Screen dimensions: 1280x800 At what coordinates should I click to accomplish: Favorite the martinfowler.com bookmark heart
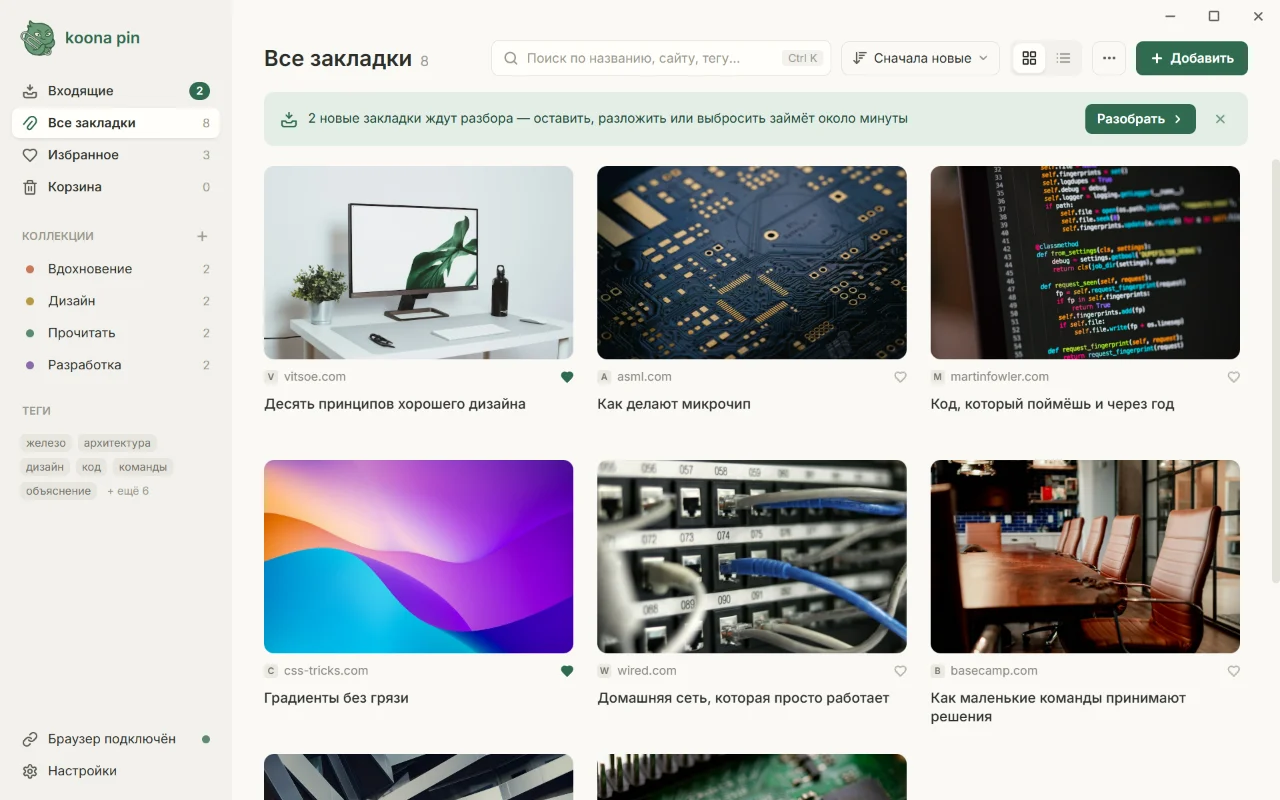(1233, 377)
